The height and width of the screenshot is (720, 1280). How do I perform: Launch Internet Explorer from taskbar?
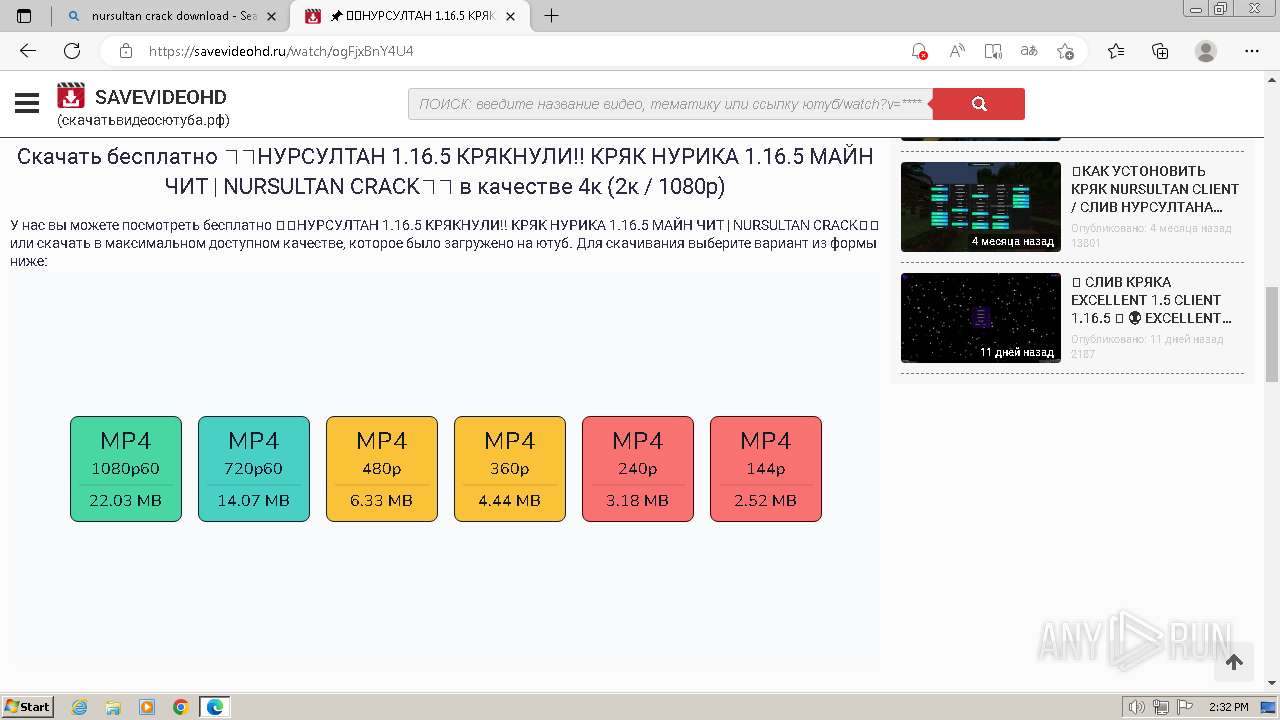tap(80, 707)
